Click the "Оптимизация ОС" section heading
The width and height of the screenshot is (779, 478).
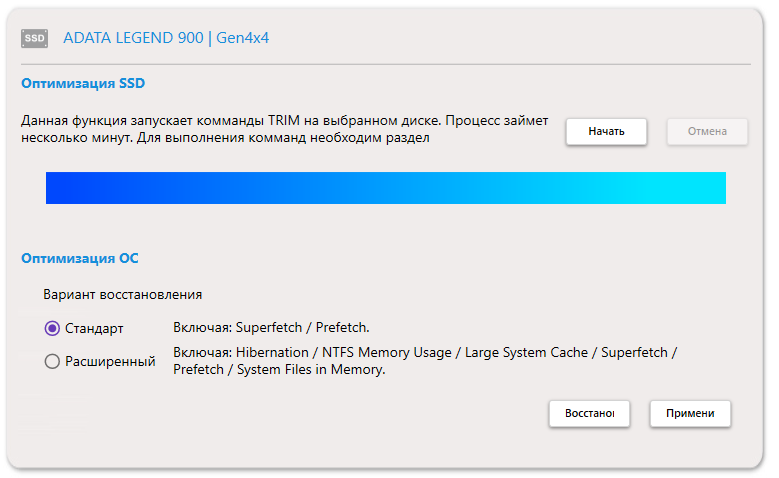click(x=80, y=258)
